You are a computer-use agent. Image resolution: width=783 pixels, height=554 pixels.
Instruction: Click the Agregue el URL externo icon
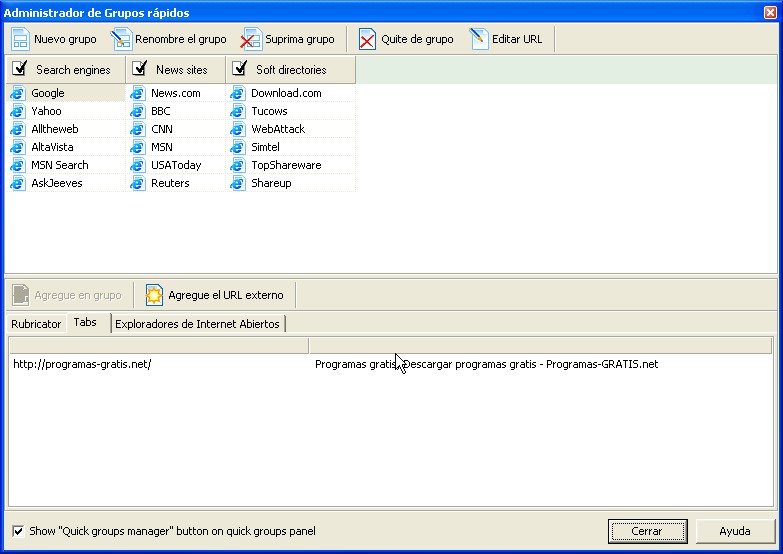154,295
